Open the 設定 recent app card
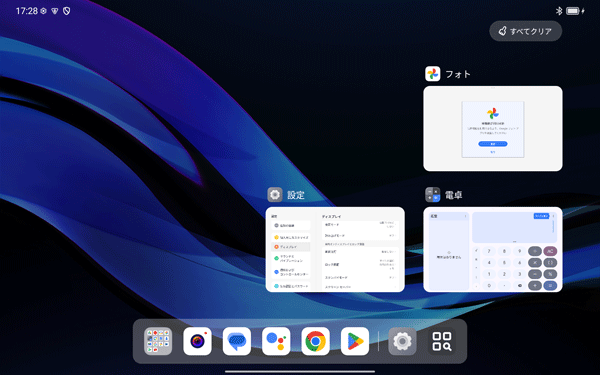Image resolution: width=600 pixels, height=375 pixels. point(335,249)
